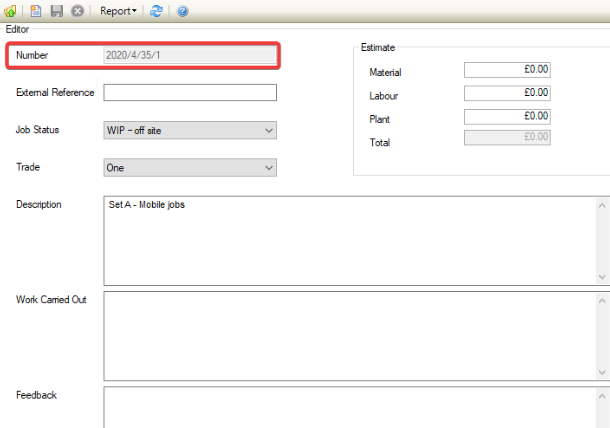
Task: Click Description scrollbar down arrow
Action: pos(602,277)
